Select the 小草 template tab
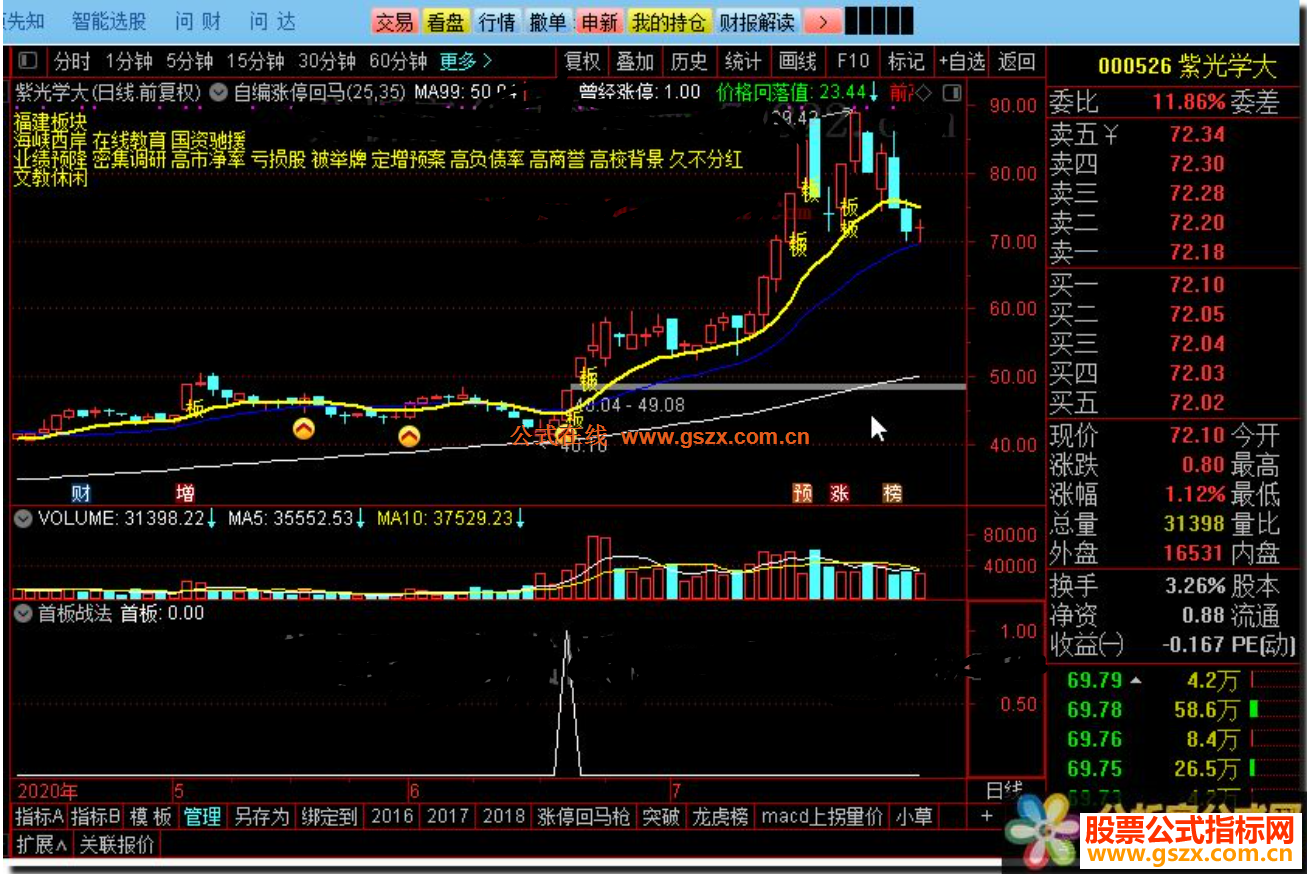 coord(914,817)
